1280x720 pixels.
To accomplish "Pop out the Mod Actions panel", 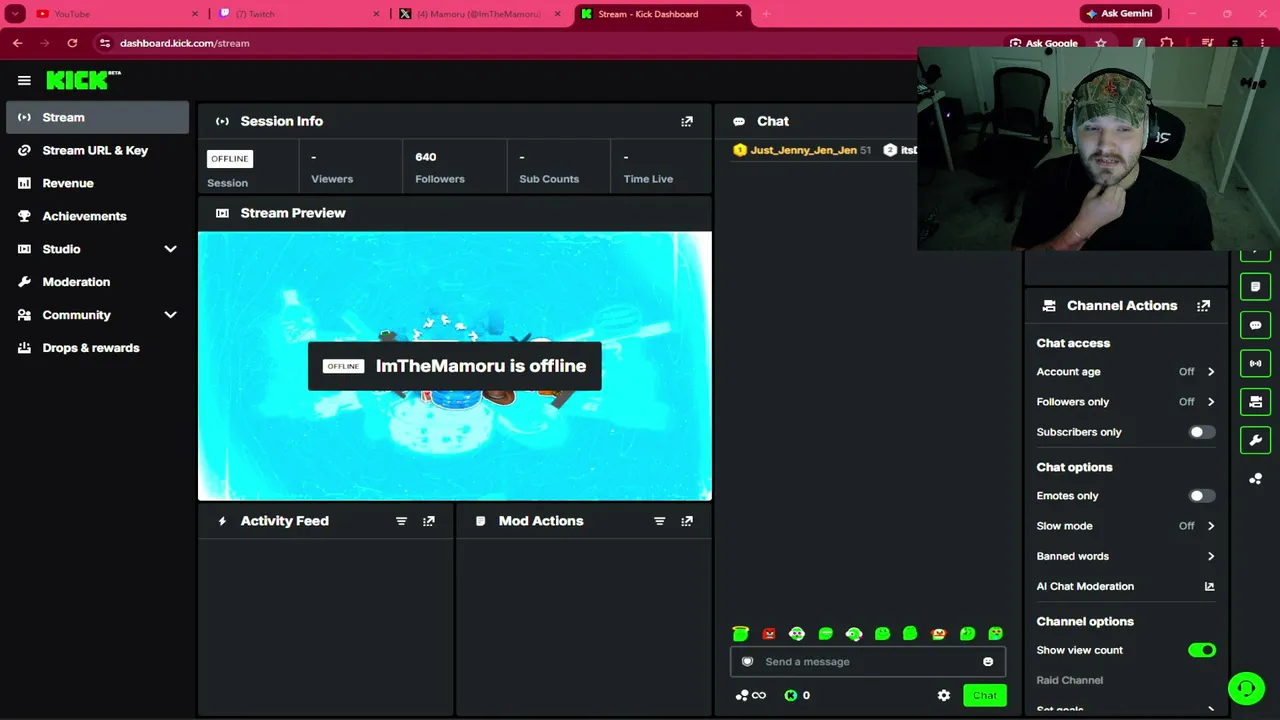I will pyautogui.click(x=687, y=521).
